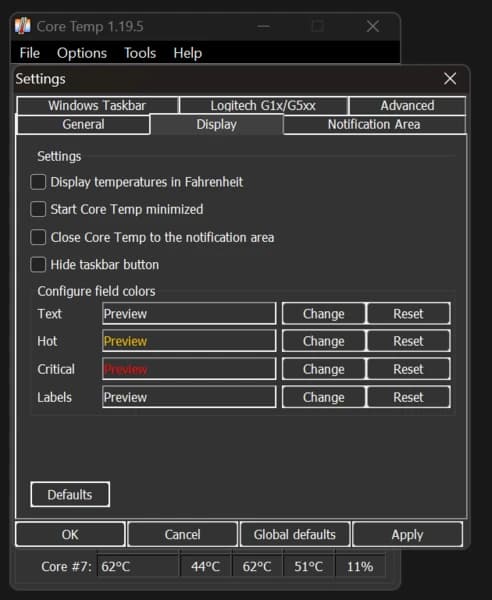The image size is (492, 600).
Task: Reset the Hot field color
Action: 408,341
